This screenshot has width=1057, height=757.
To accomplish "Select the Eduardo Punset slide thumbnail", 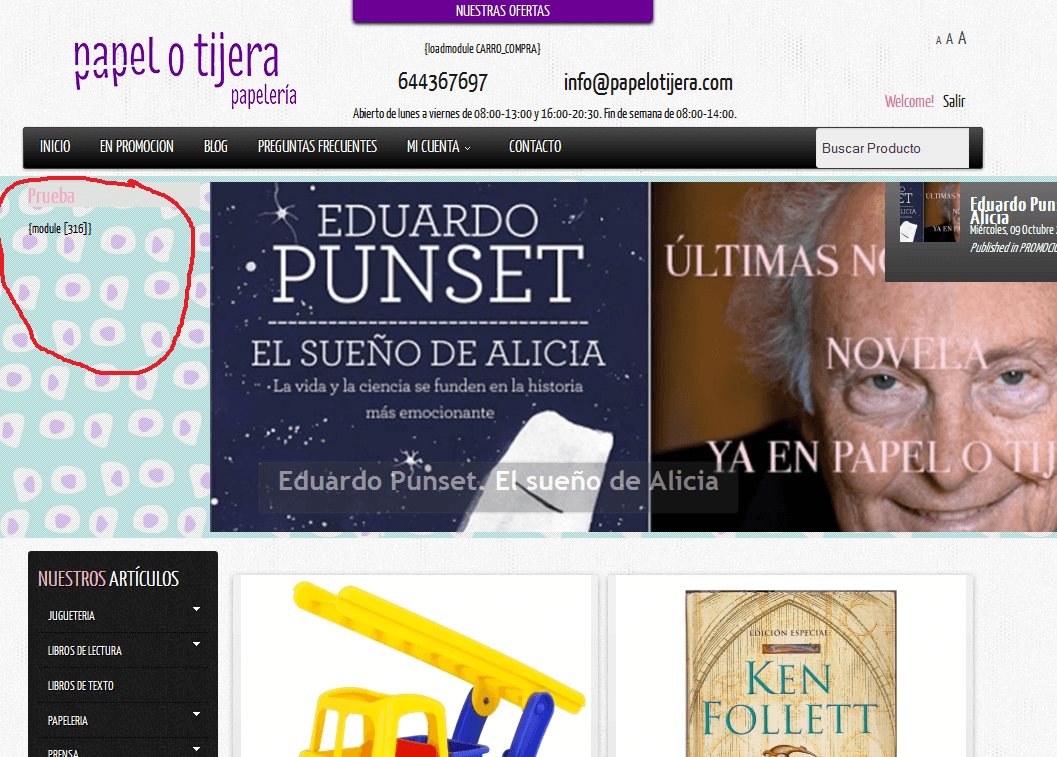I will pyautogui.click(x=929, y=212).
